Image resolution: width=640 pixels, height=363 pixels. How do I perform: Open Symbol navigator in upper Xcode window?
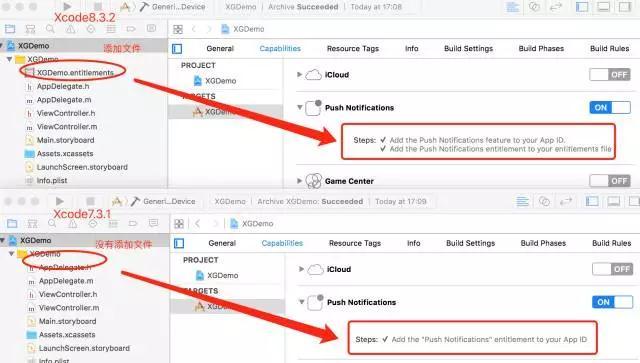30,29
